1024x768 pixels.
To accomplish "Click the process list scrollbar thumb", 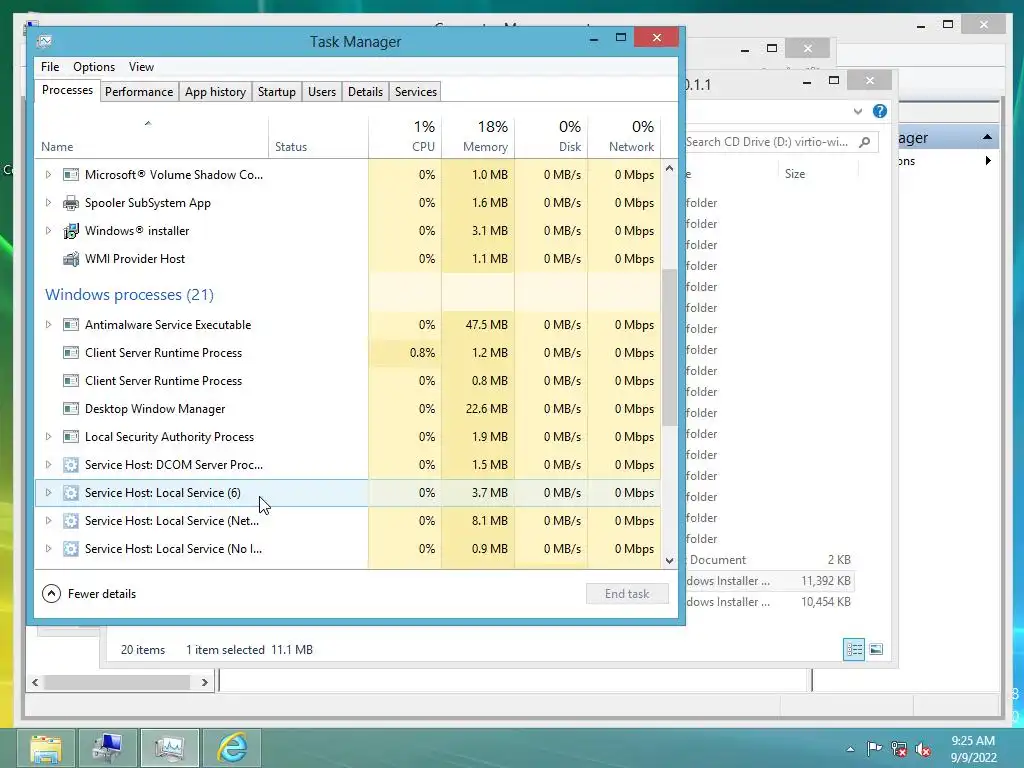I will tap(669, 347).
